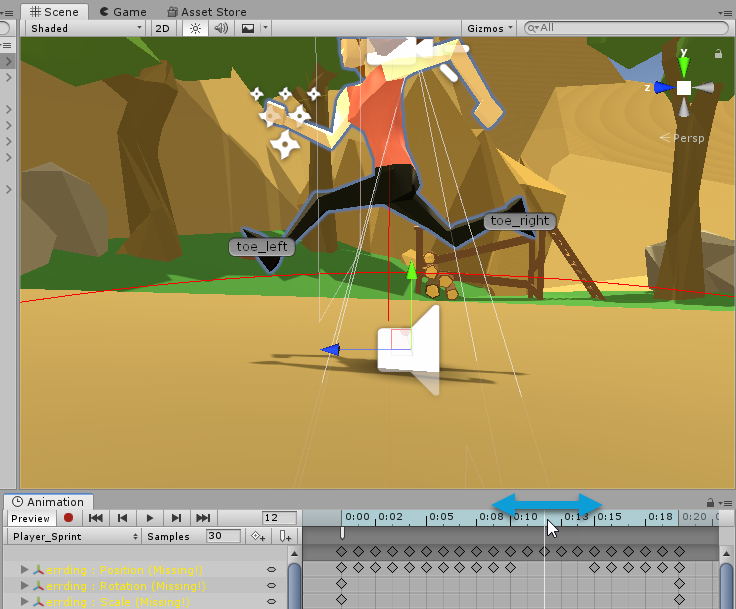Image resolution: width=736 pixels, height=609 pixels.
Task: Click the add keyframe icon
Action: pyautogui.click(x=258, y=536)
